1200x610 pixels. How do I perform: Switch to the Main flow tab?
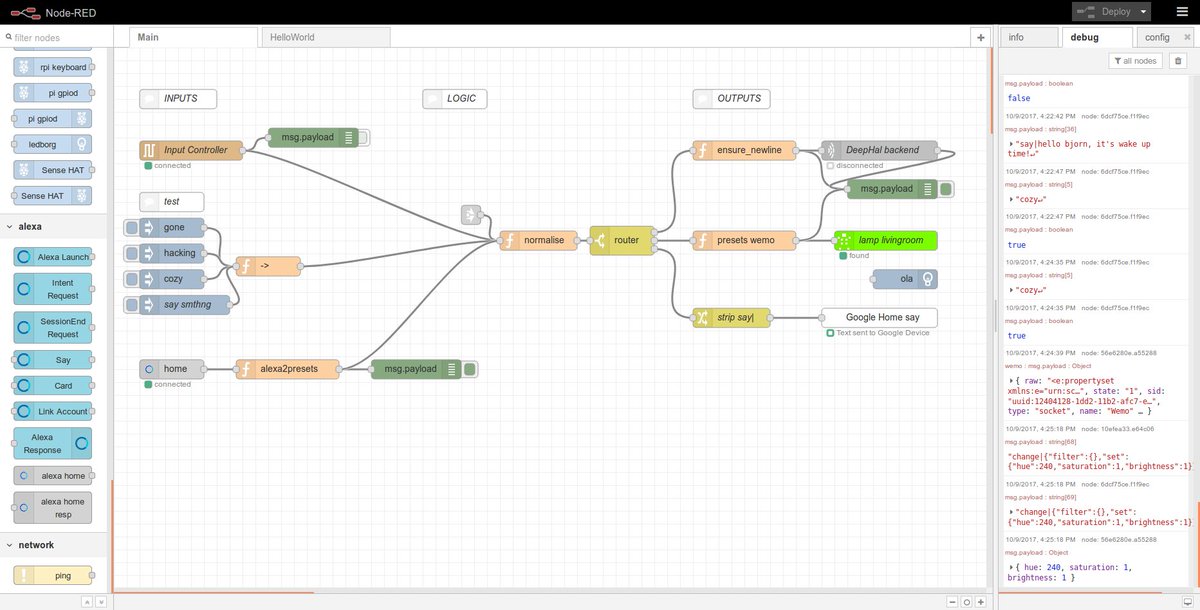[x=194, y=37]
